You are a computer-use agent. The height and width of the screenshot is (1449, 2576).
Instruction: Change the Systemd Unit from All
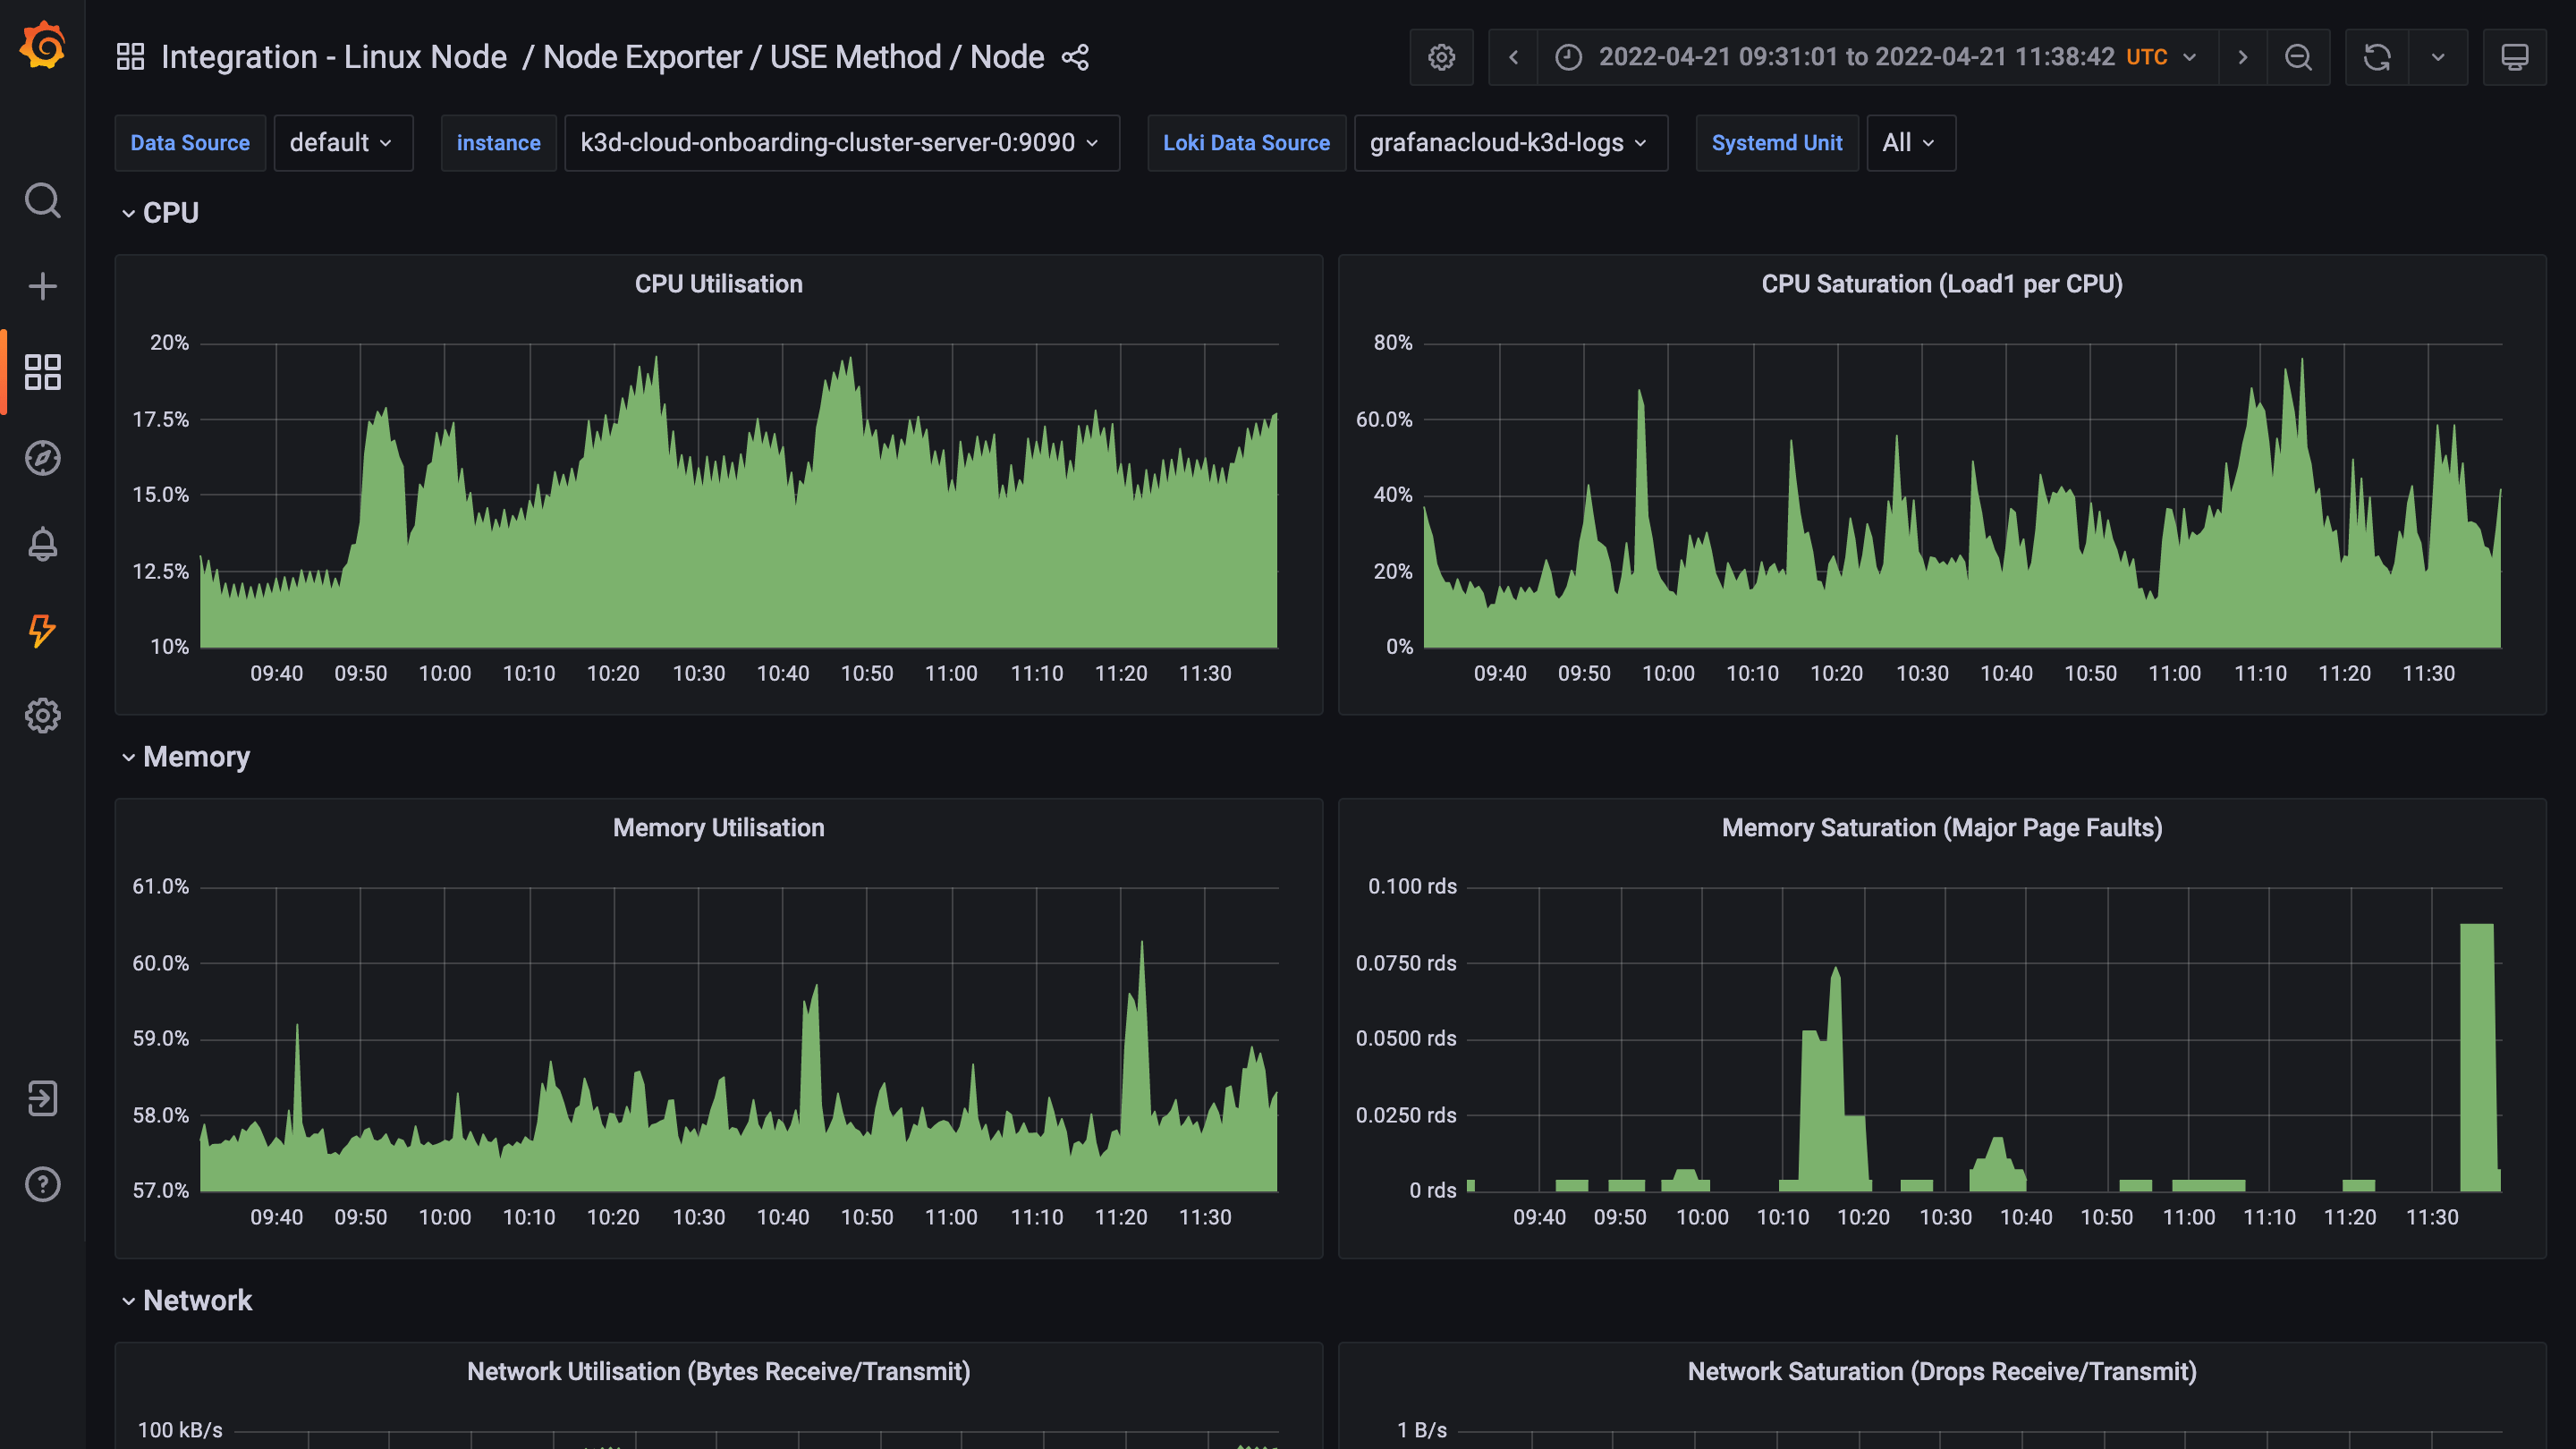tap(1909, 142)
